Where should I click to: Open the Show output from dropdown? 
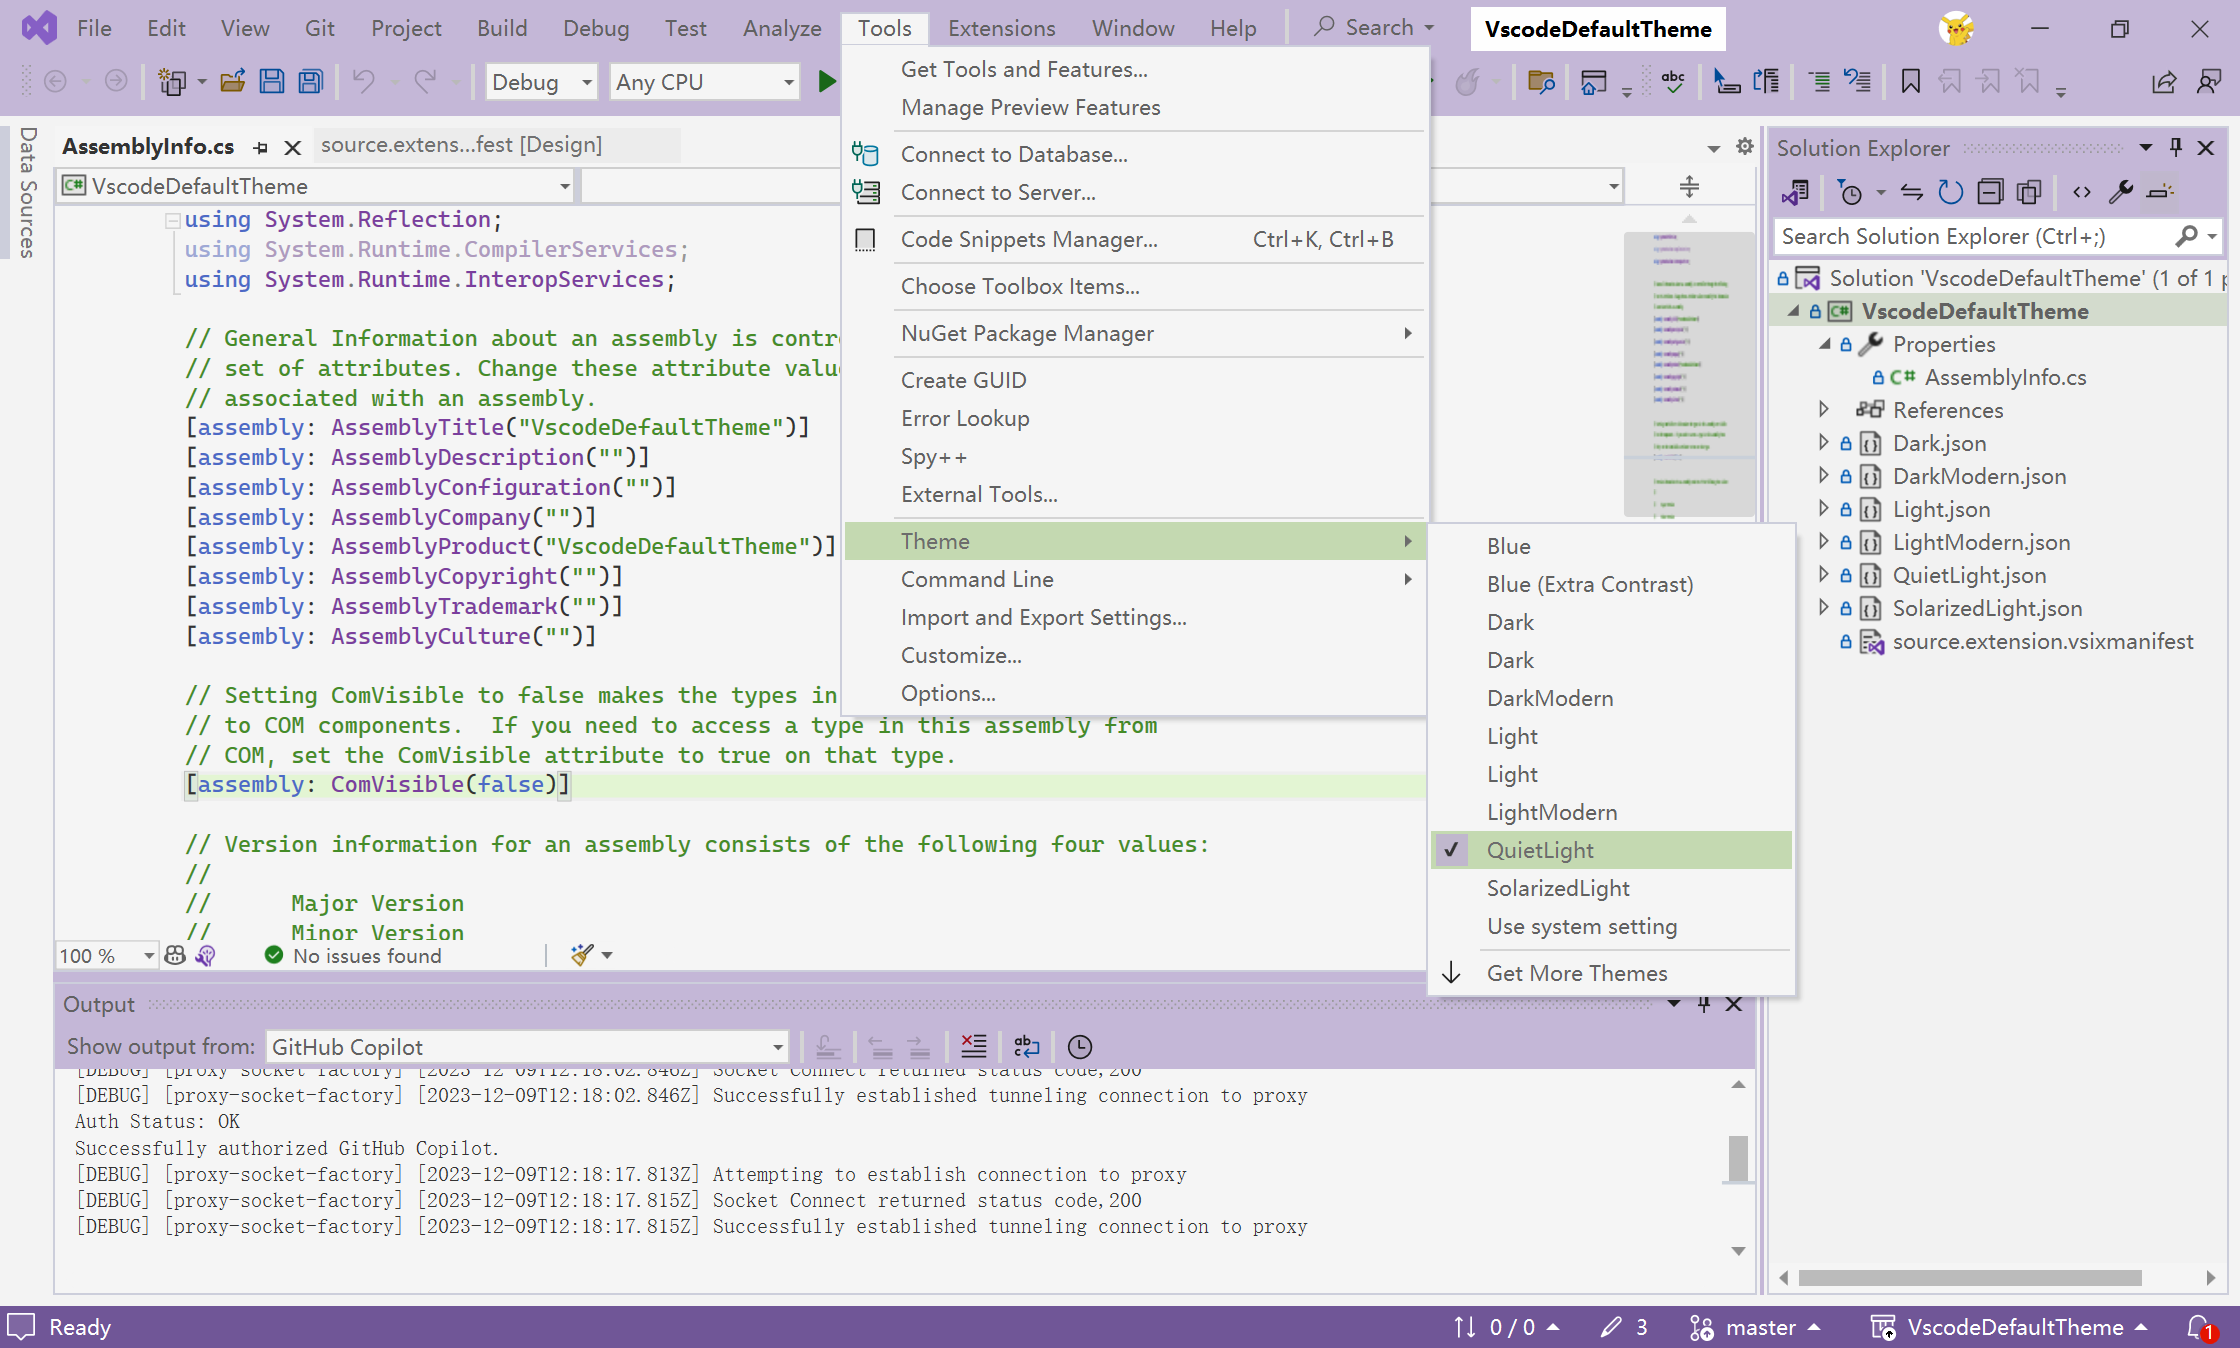[x=527, y=1047]
